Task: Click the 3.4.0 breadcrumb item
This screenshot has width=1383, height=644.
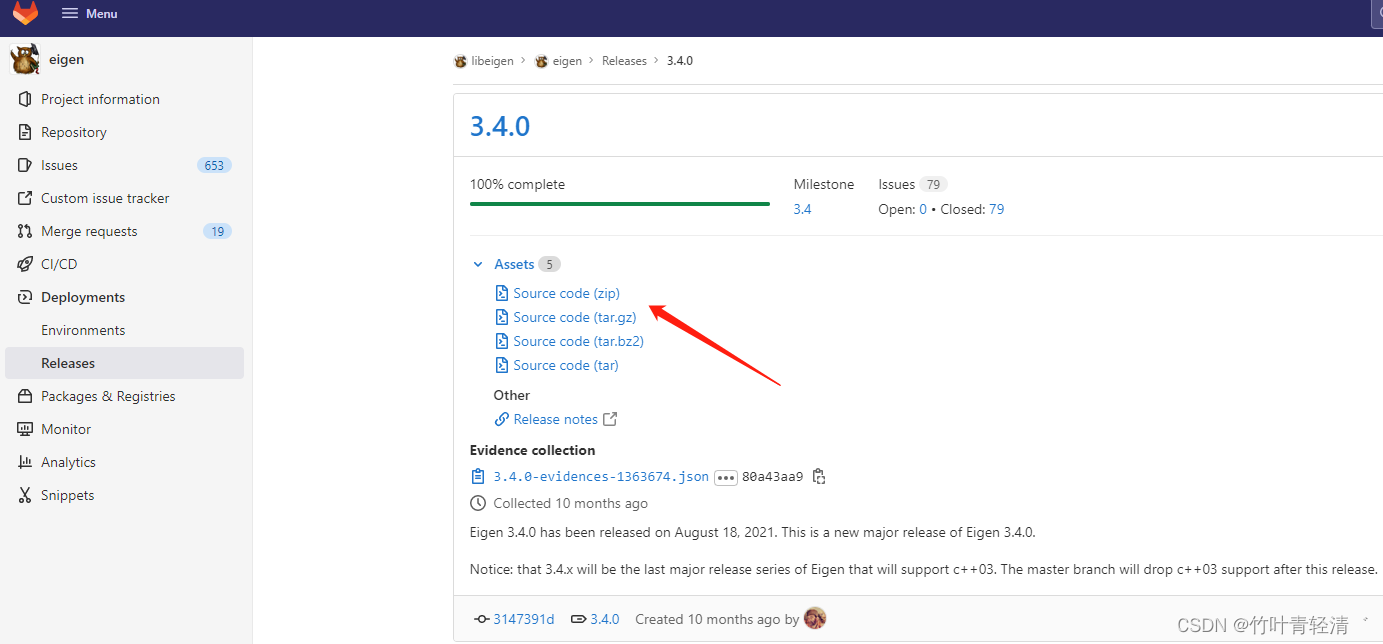Action: click(680, 61)
